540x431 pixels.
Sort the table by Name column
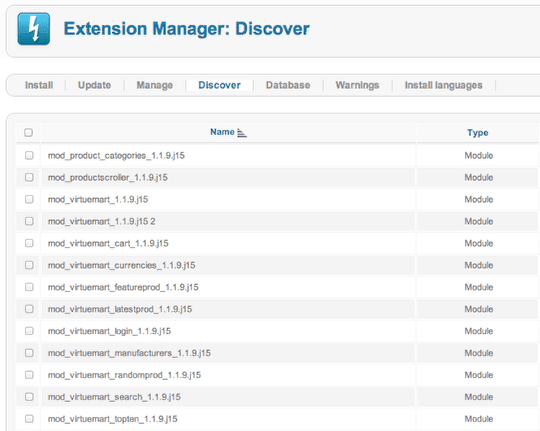pyautogui.click(x=222, y=132)
